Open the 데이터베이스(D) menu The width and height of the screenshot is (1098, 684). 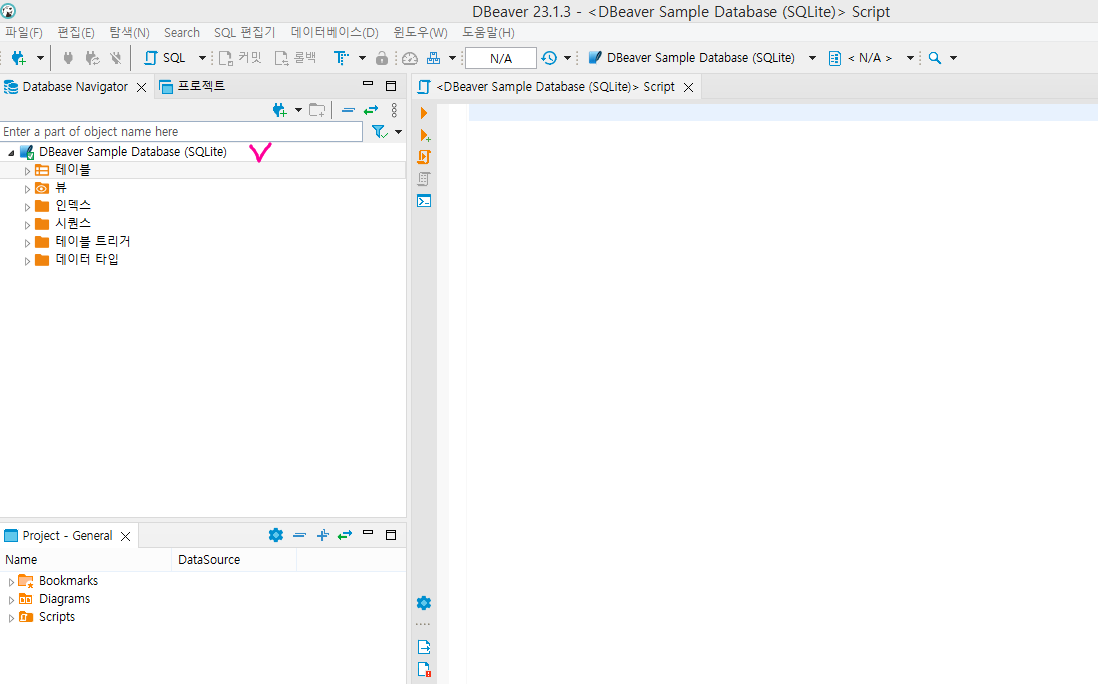click(x=335, y=32)
